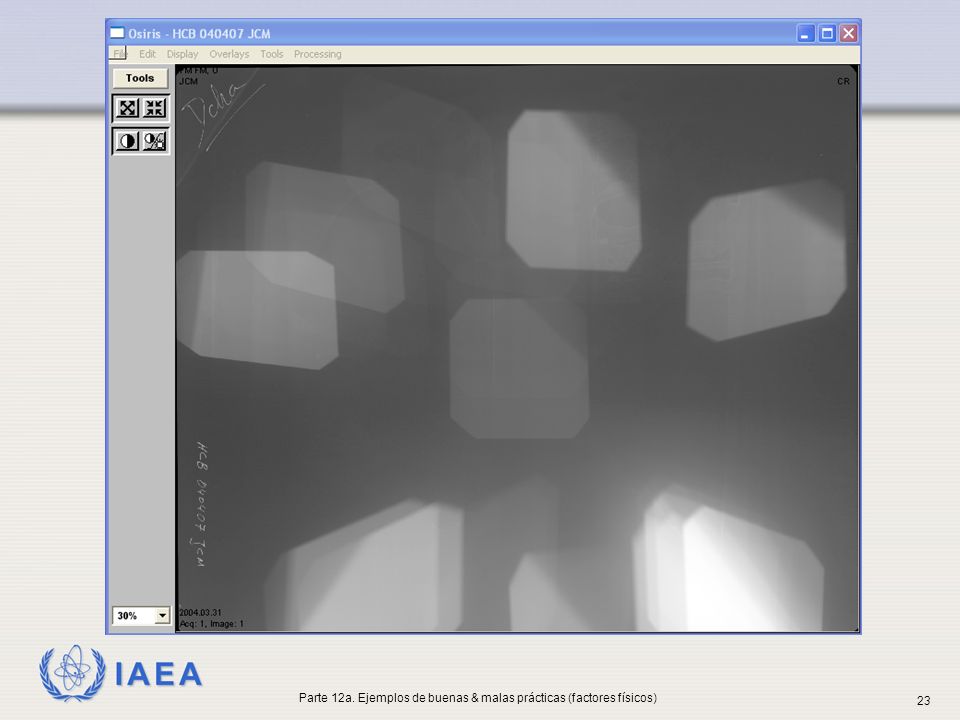Click the 'Acq: 1, Image: 1' overlay text
Screen dimensions: 960x720
212,624
